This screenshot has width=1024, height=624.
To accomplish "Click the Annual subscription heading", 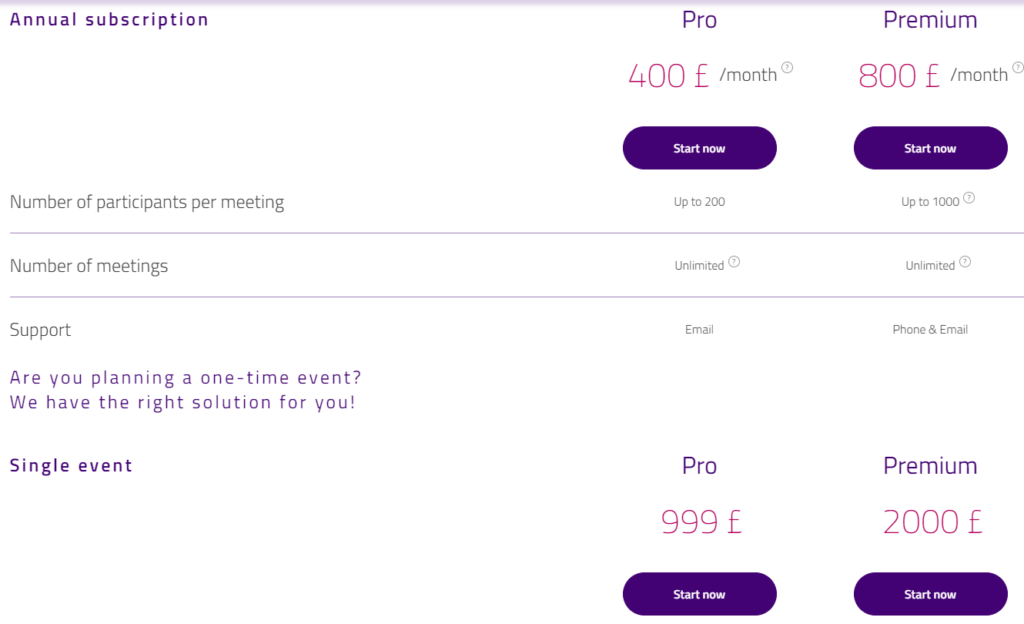I will (109, 20).
